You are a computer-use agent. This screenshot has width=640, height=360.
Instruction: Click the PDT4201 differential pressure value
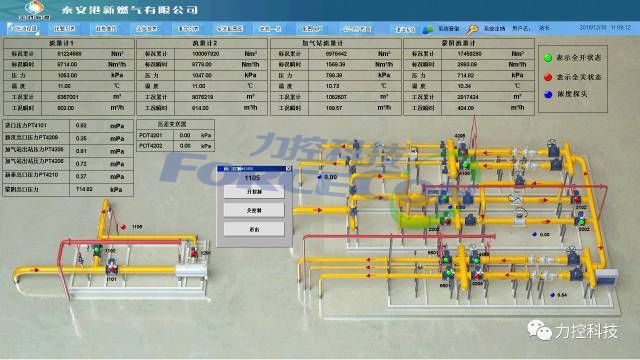185,135
